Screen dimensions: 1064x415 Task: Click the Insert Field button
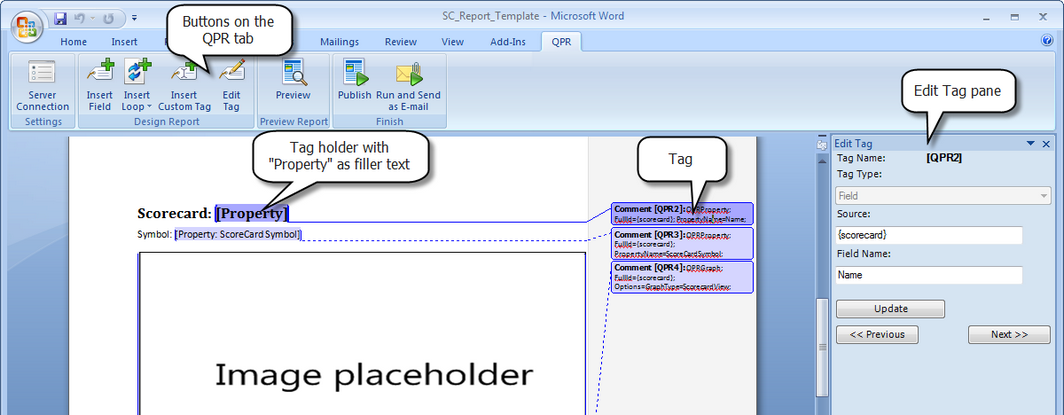(100, 85)
